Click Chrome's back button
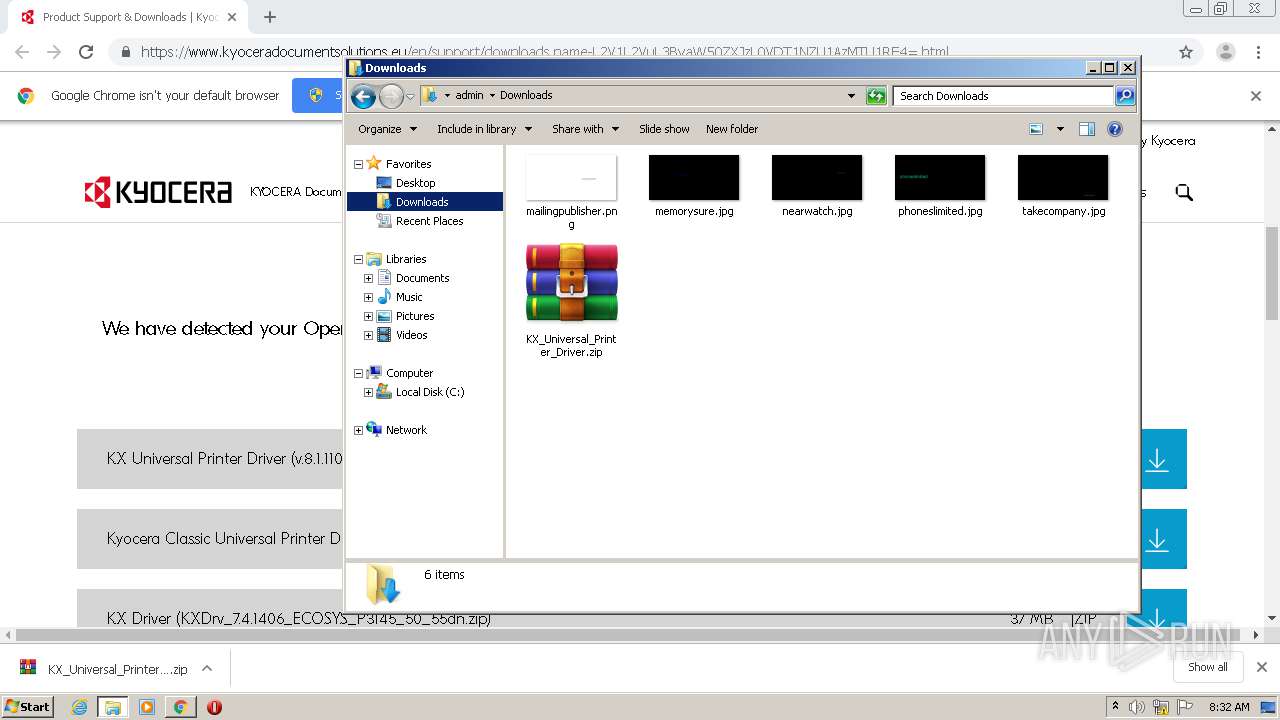Image resolution: width=1280 pixels, height=720 pixels. coord(22,52)
